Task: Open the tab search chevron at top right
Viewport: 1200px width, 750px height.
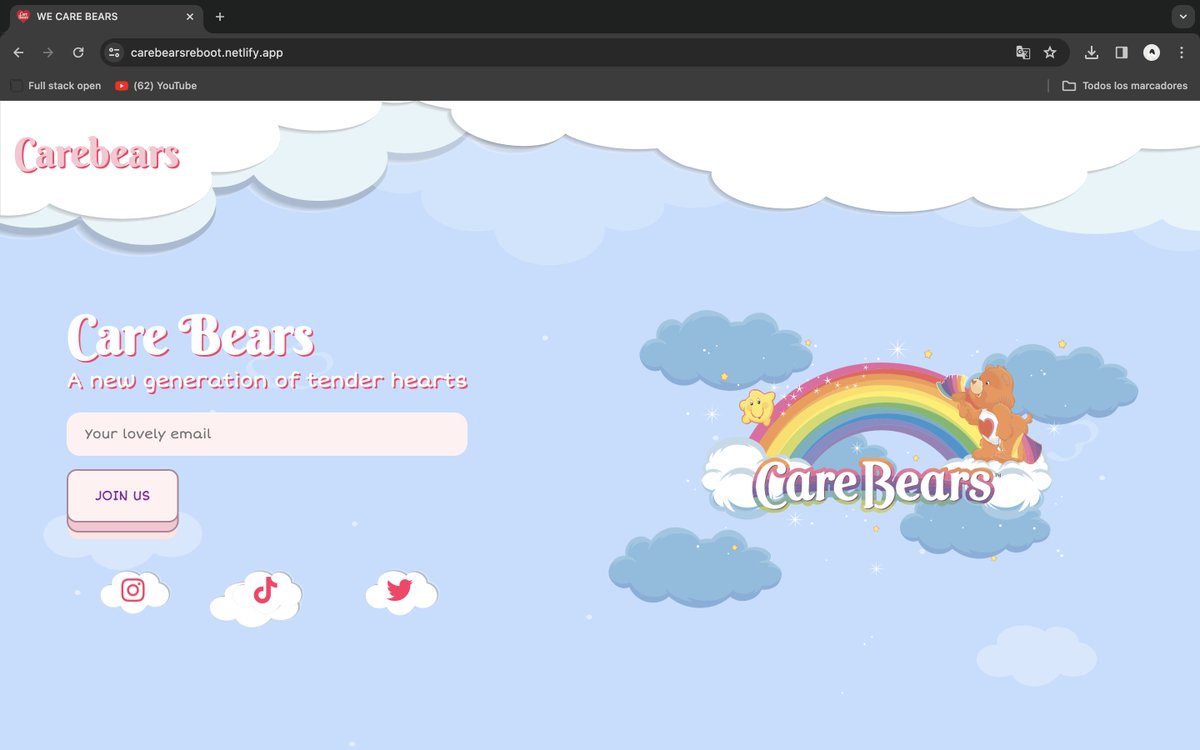Action: 1183,16
